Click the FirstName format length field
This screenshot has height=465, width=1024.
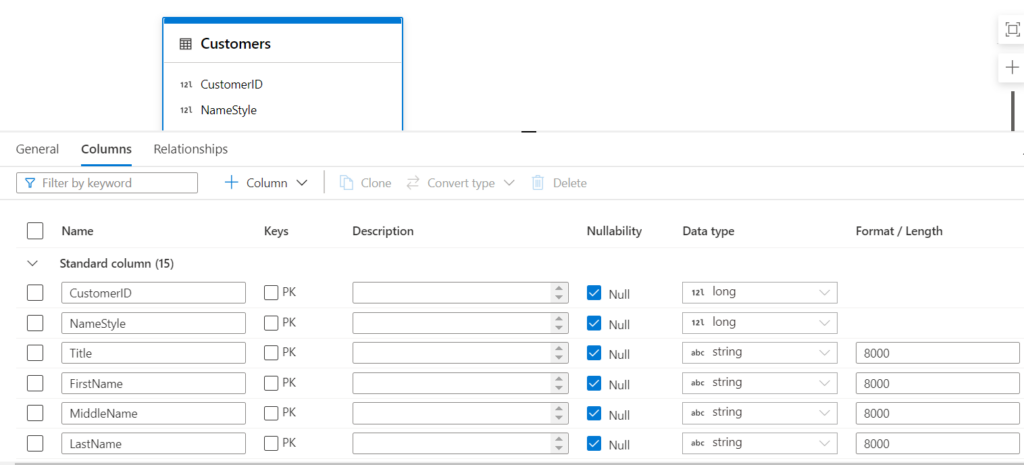click(x=938, y=384)
